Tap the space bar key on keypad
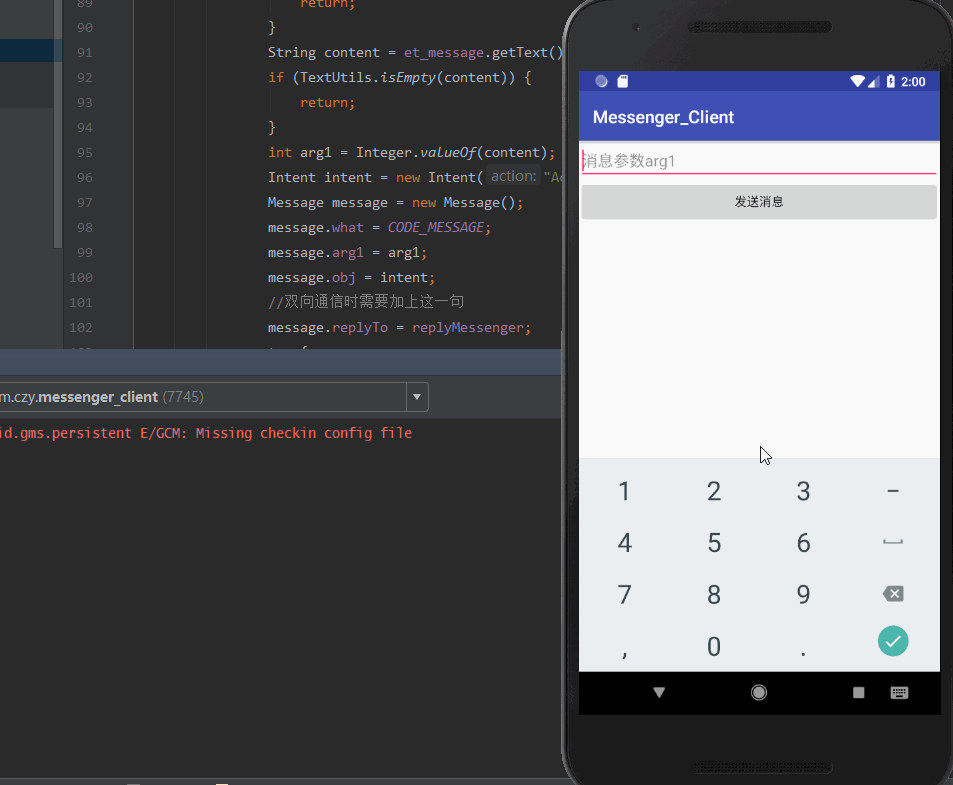The width and height of the screenshot is (953, 785). (893, 543)
